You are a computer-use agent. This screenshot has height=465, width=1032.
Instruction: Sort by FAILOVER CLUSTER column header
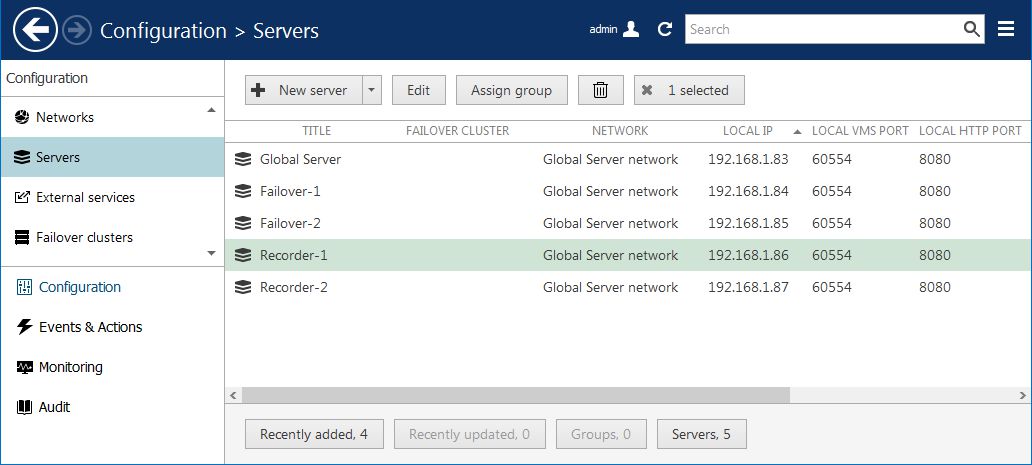[x=457, y=131]
